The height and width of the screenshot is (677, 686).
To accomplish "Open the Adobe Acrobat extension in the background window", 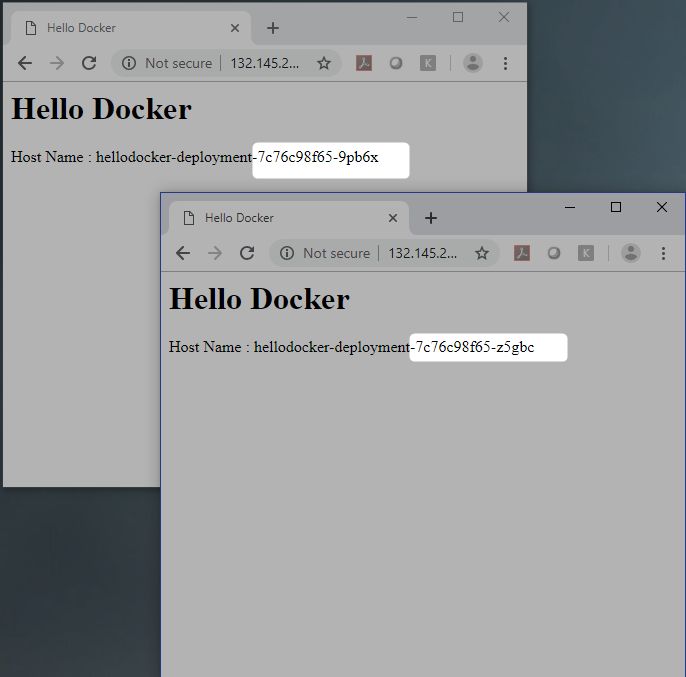I will [x=364, y=63].
